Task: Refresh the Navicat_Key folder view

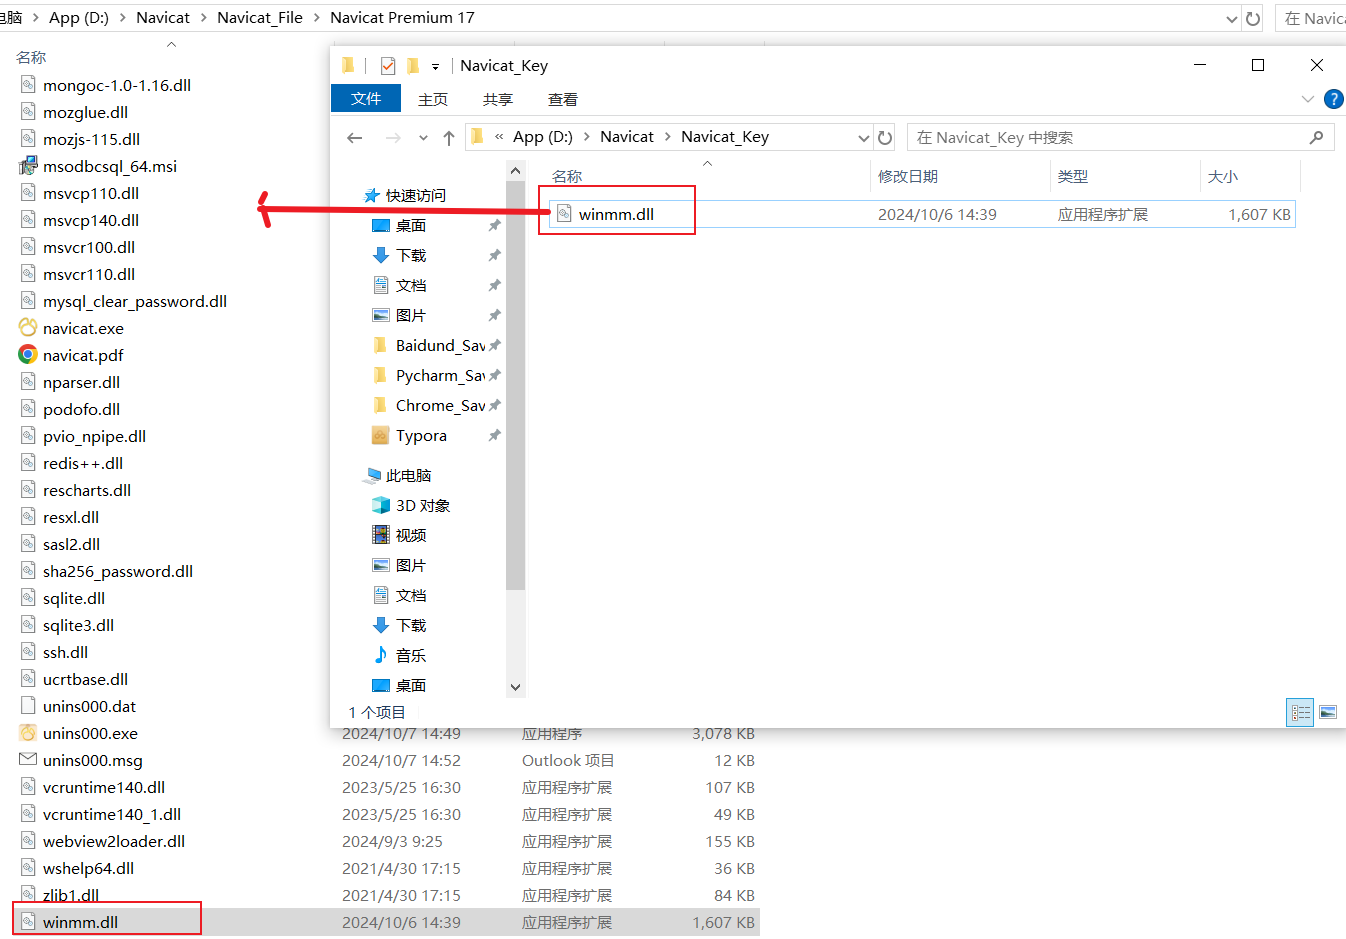Action: coord(885,137)
